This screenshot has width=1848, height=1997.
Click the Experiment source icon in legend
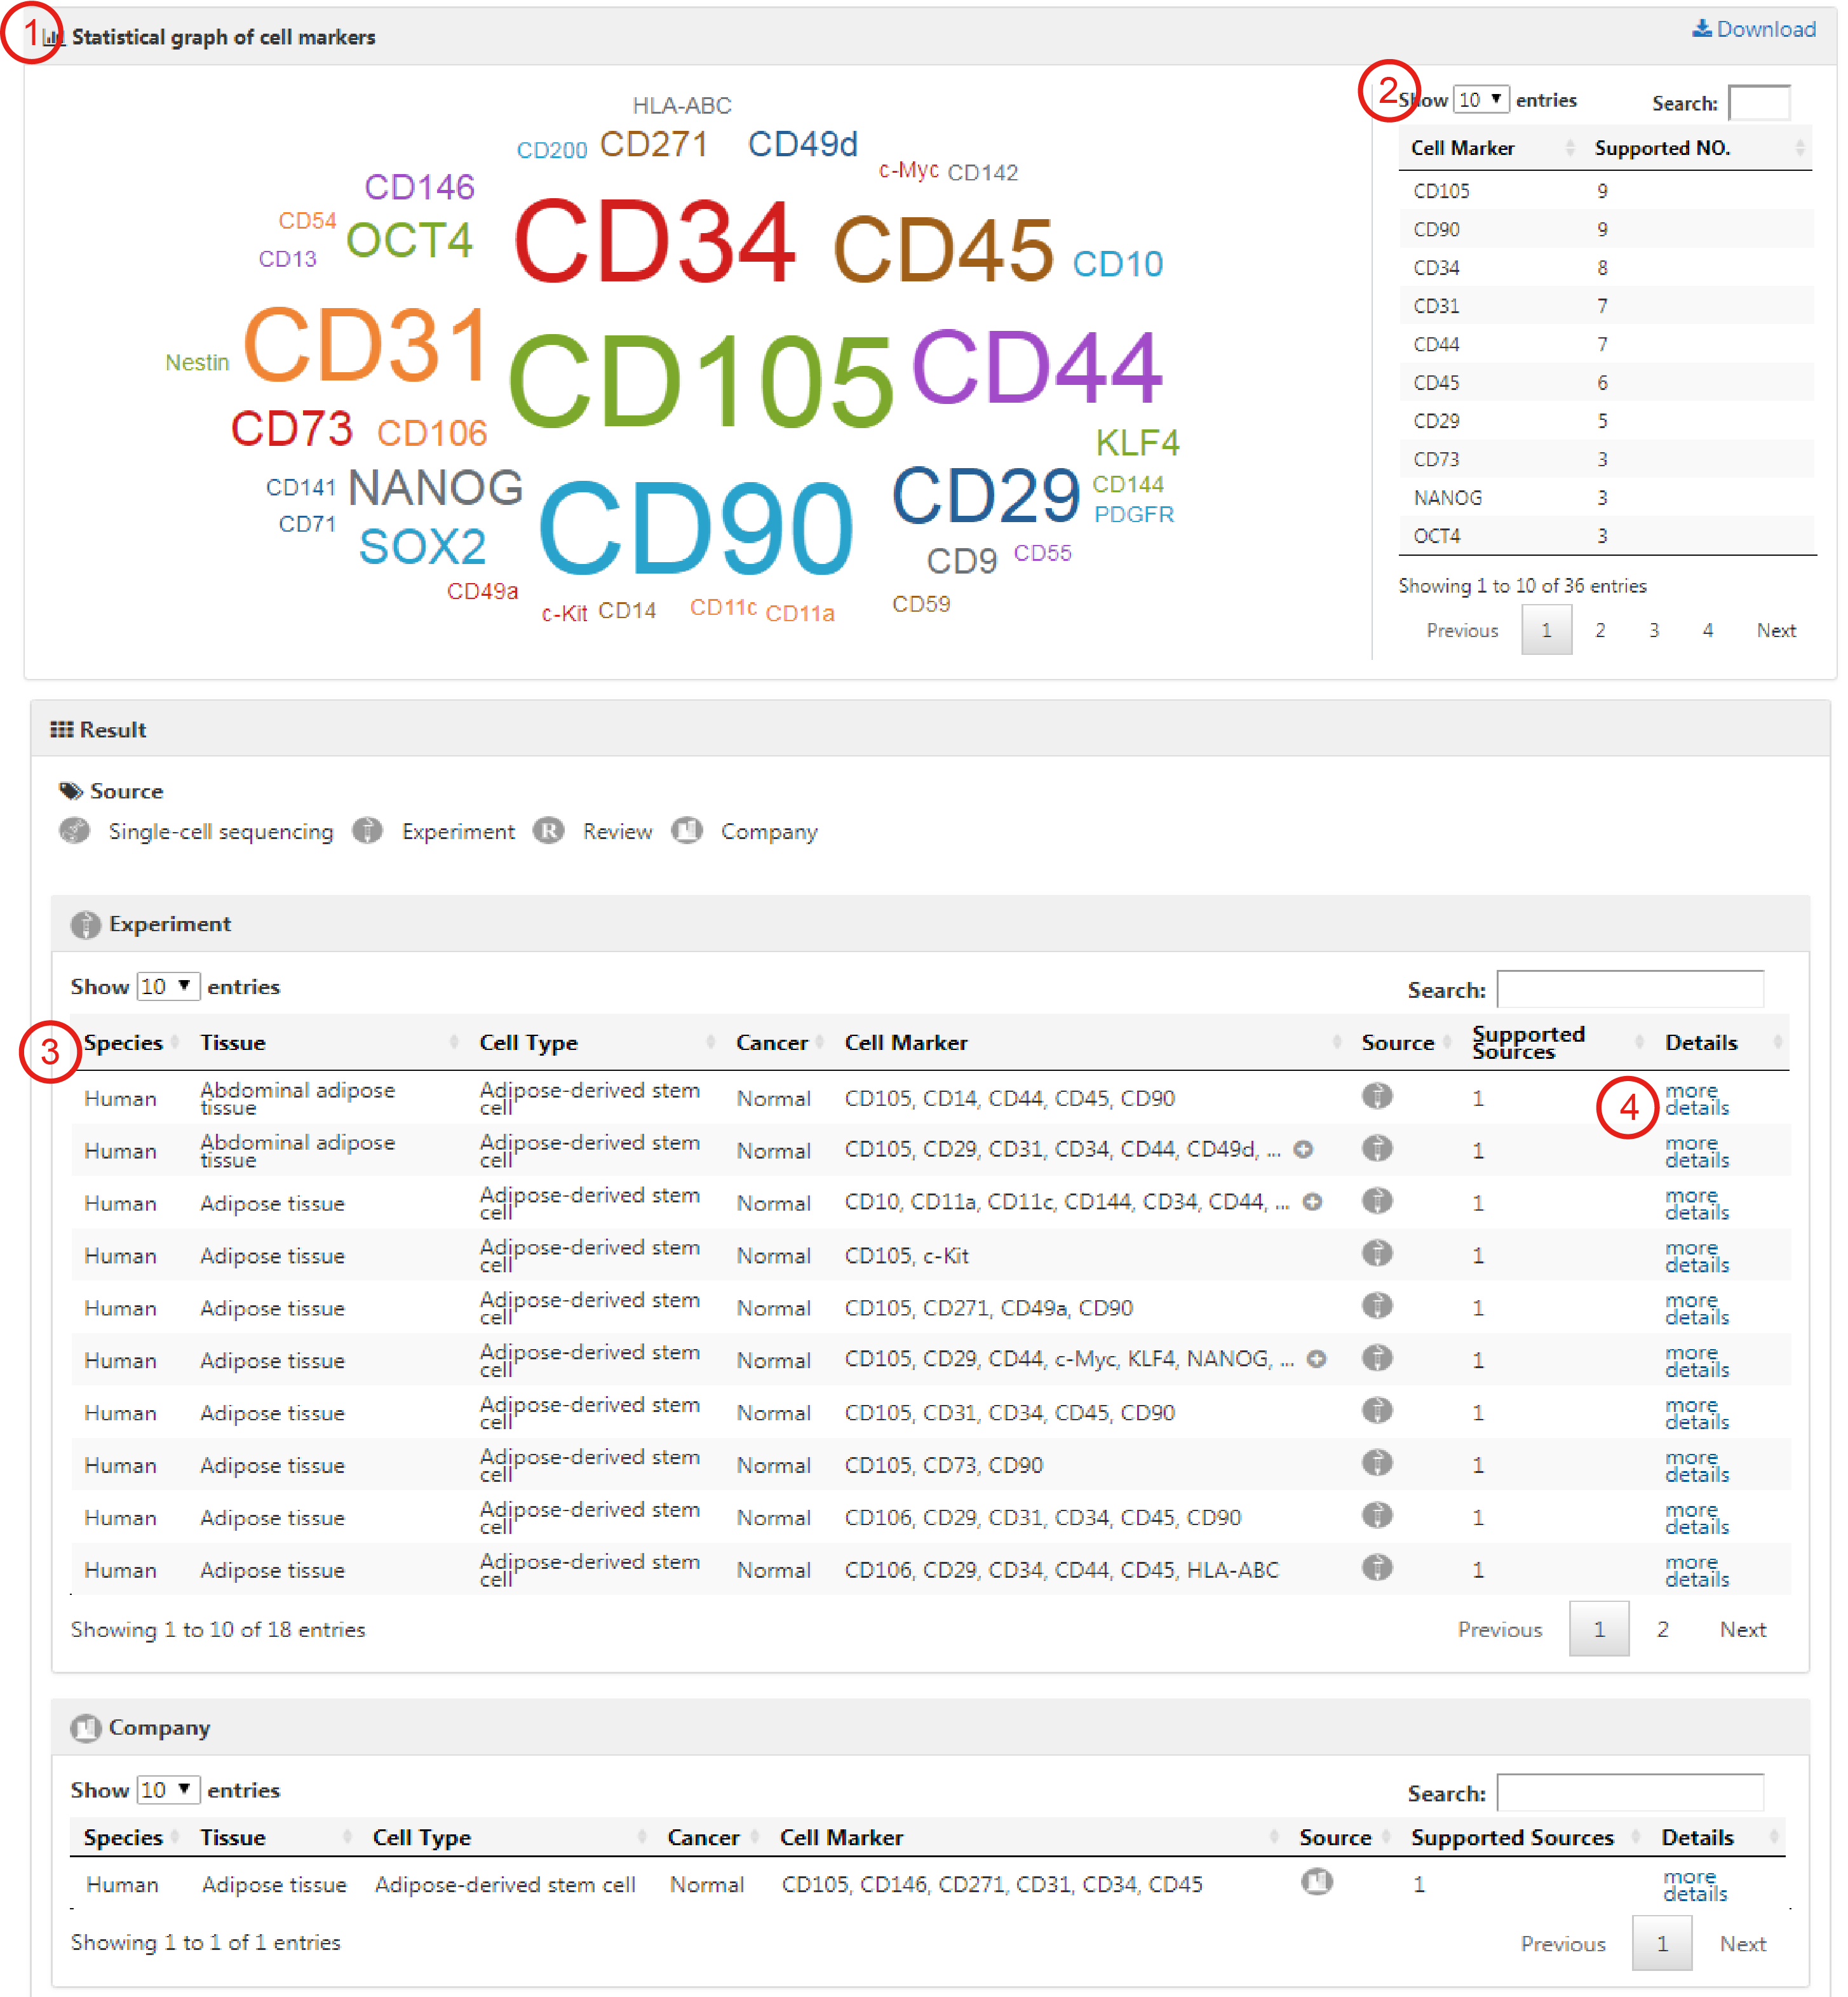pos(367,831)
